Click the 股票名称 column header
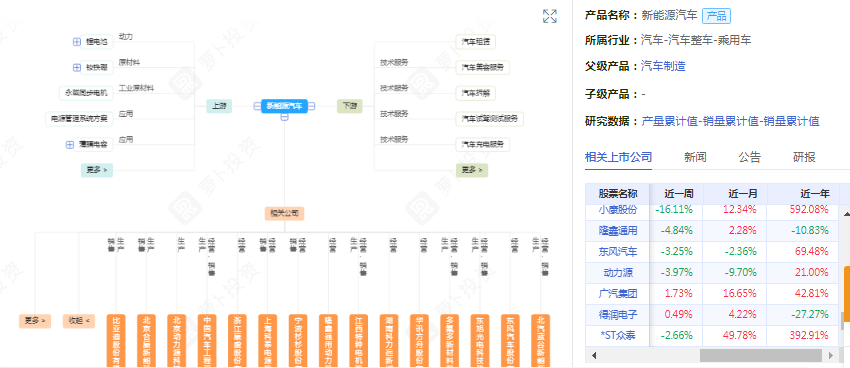Viewport: 850px width, 368px height. pos(618,193)
